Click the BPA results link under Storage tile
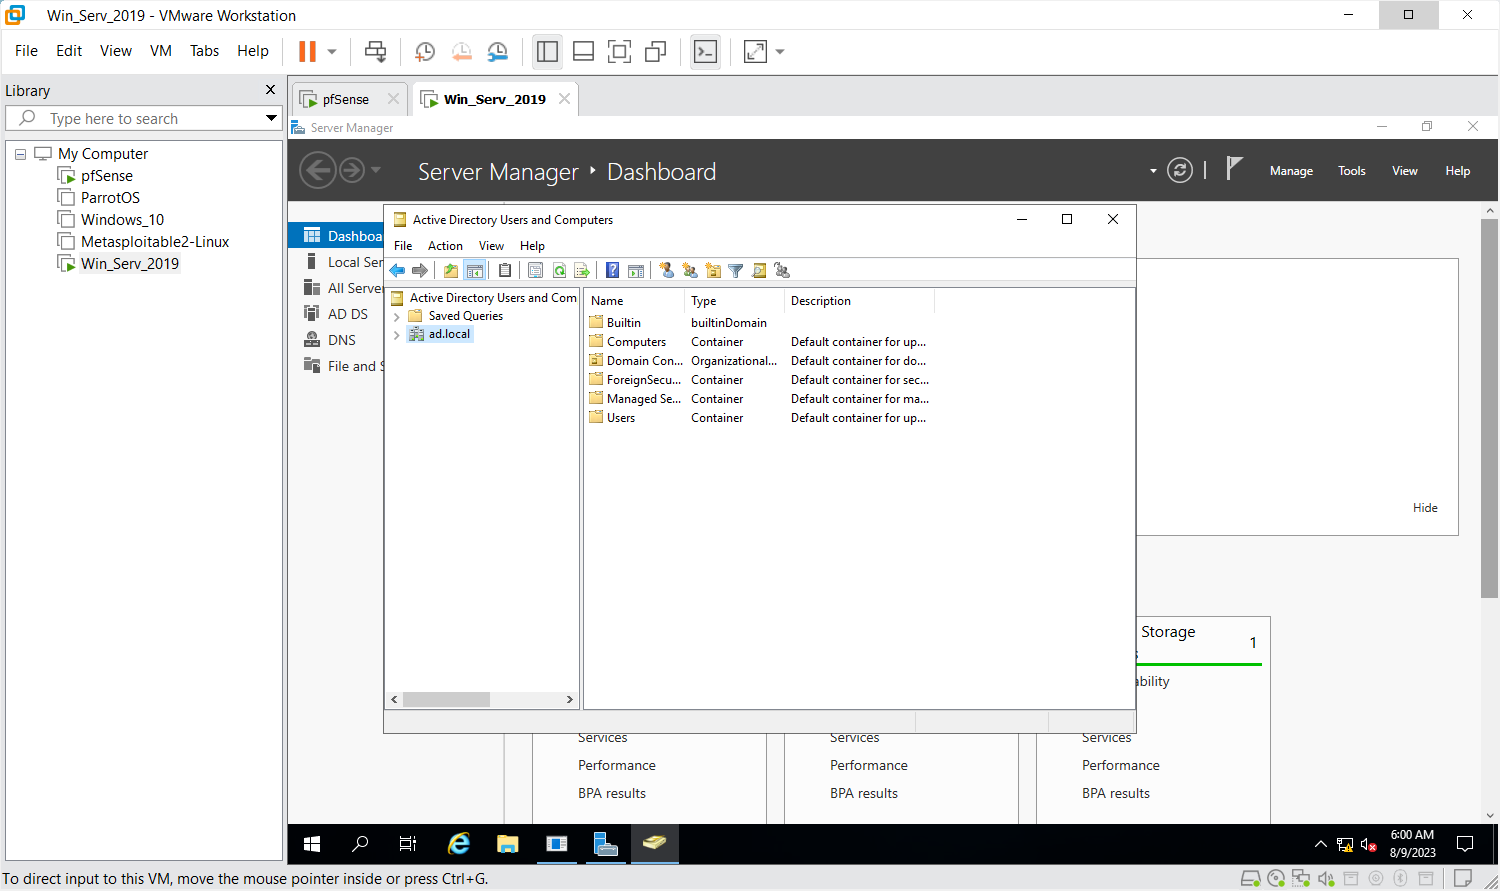1500x891 pixels. pyautogui.click(x=1115, y=793)
